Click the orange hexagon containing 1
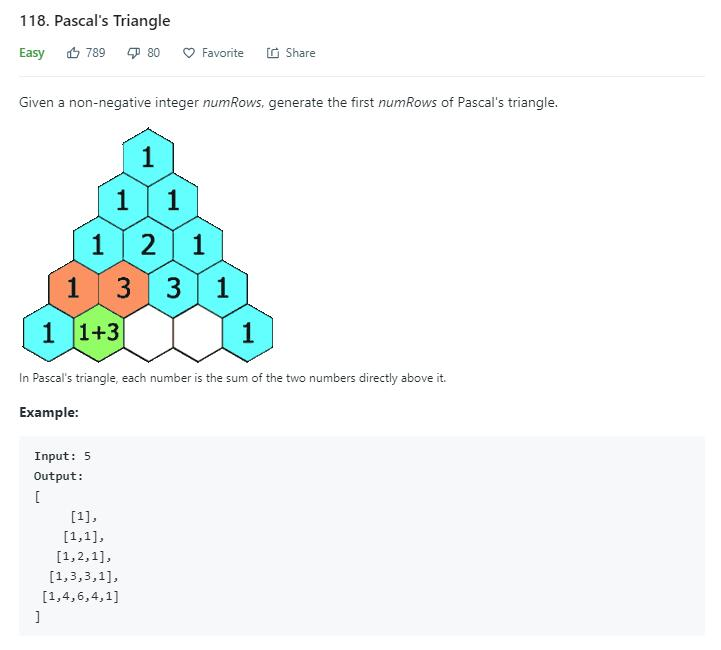This screenshot has width=721, height=650. 74,289
